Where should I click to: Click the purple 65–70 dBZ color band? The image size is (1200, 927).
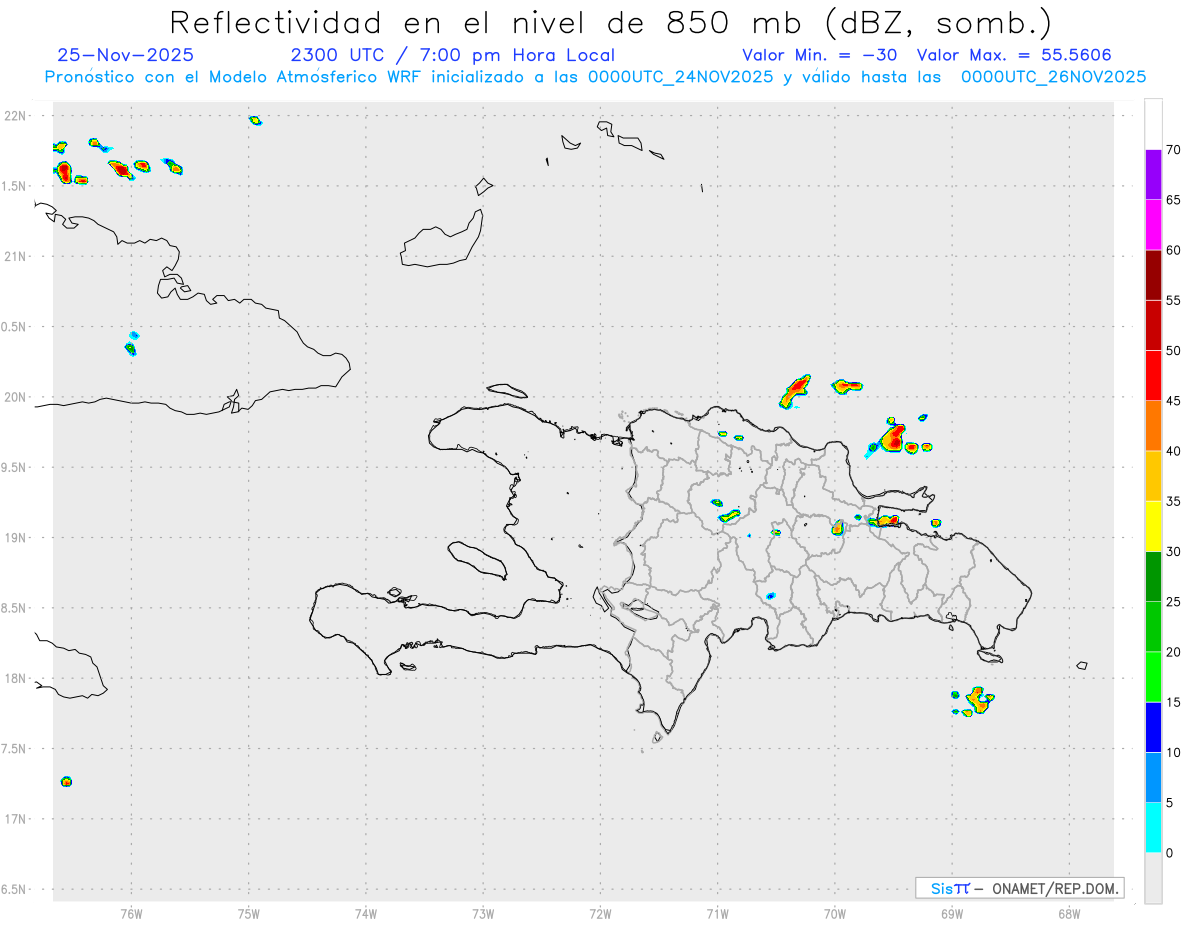pyautogui.click(x=1153, y=175)
